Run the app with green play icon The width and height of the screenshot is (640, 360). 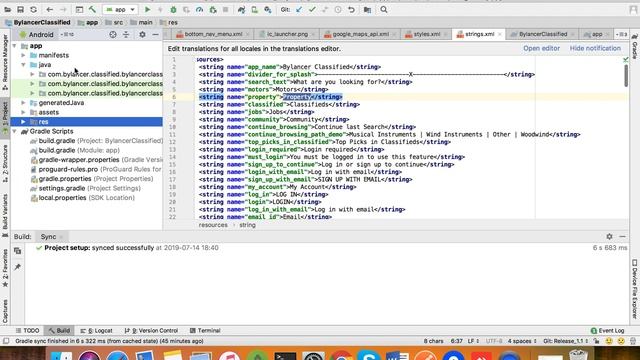[147, 9]
